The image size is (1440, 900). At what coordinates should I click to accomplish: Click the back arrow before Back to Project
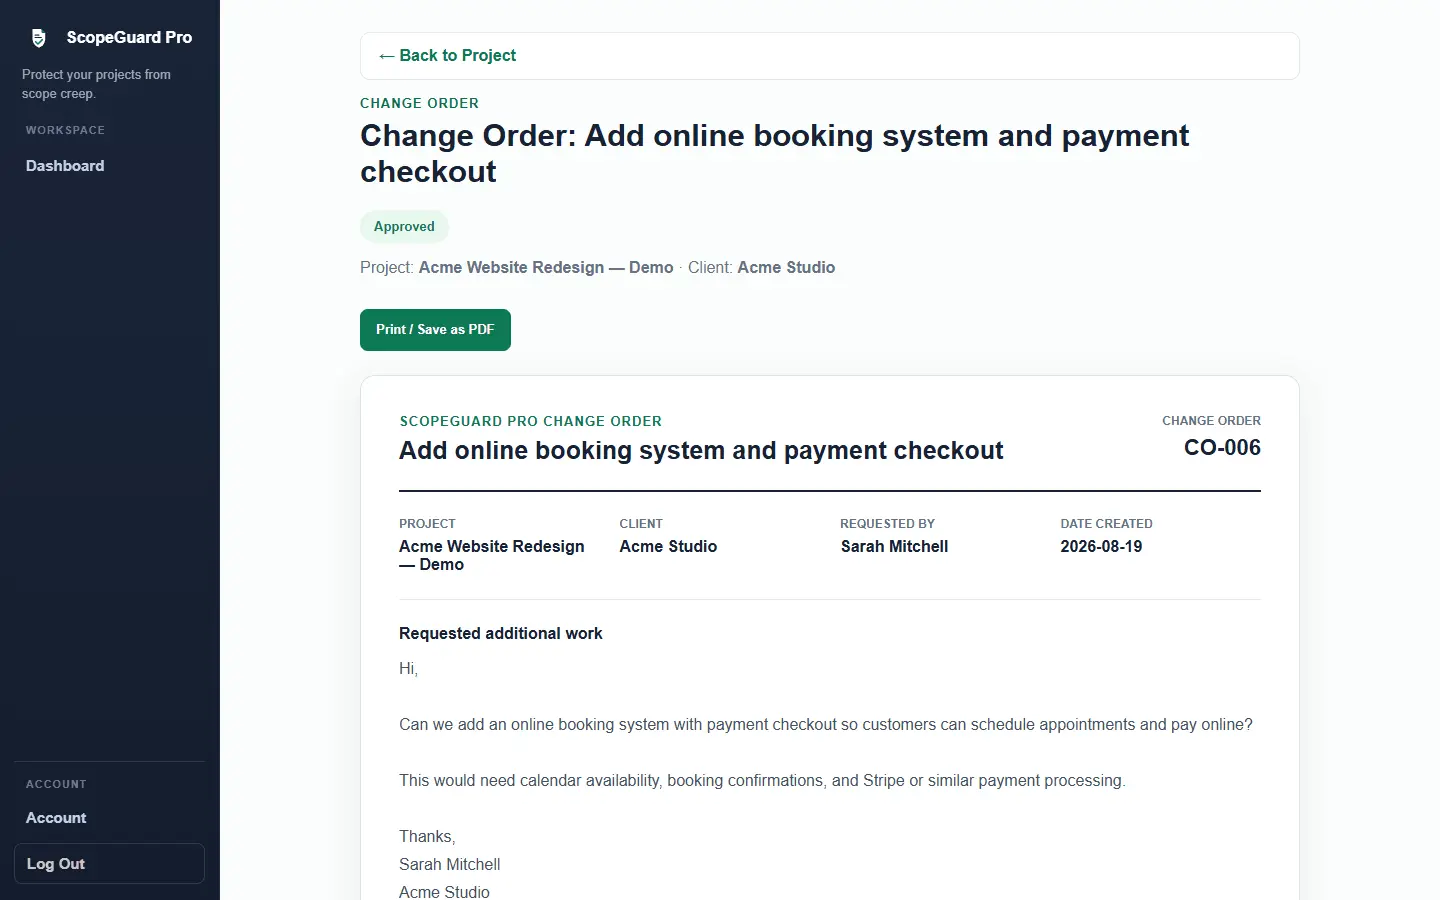(386, 56)
